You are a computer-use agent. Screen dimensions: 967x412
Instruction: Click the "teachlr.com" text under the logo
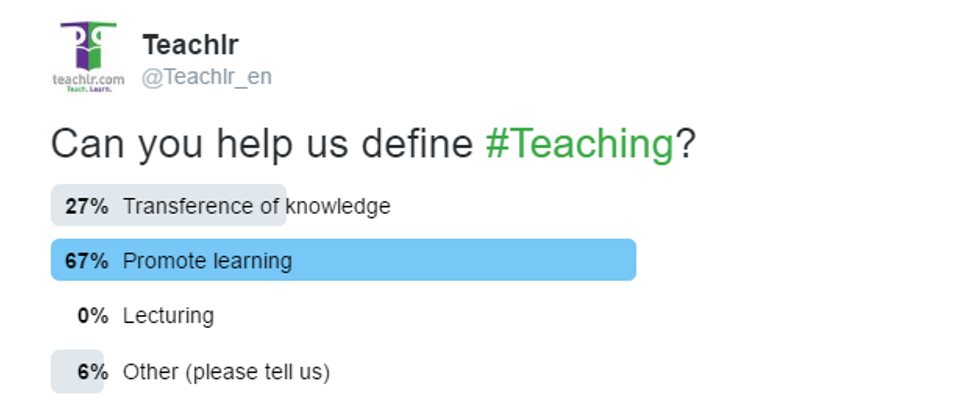point(89,78)
